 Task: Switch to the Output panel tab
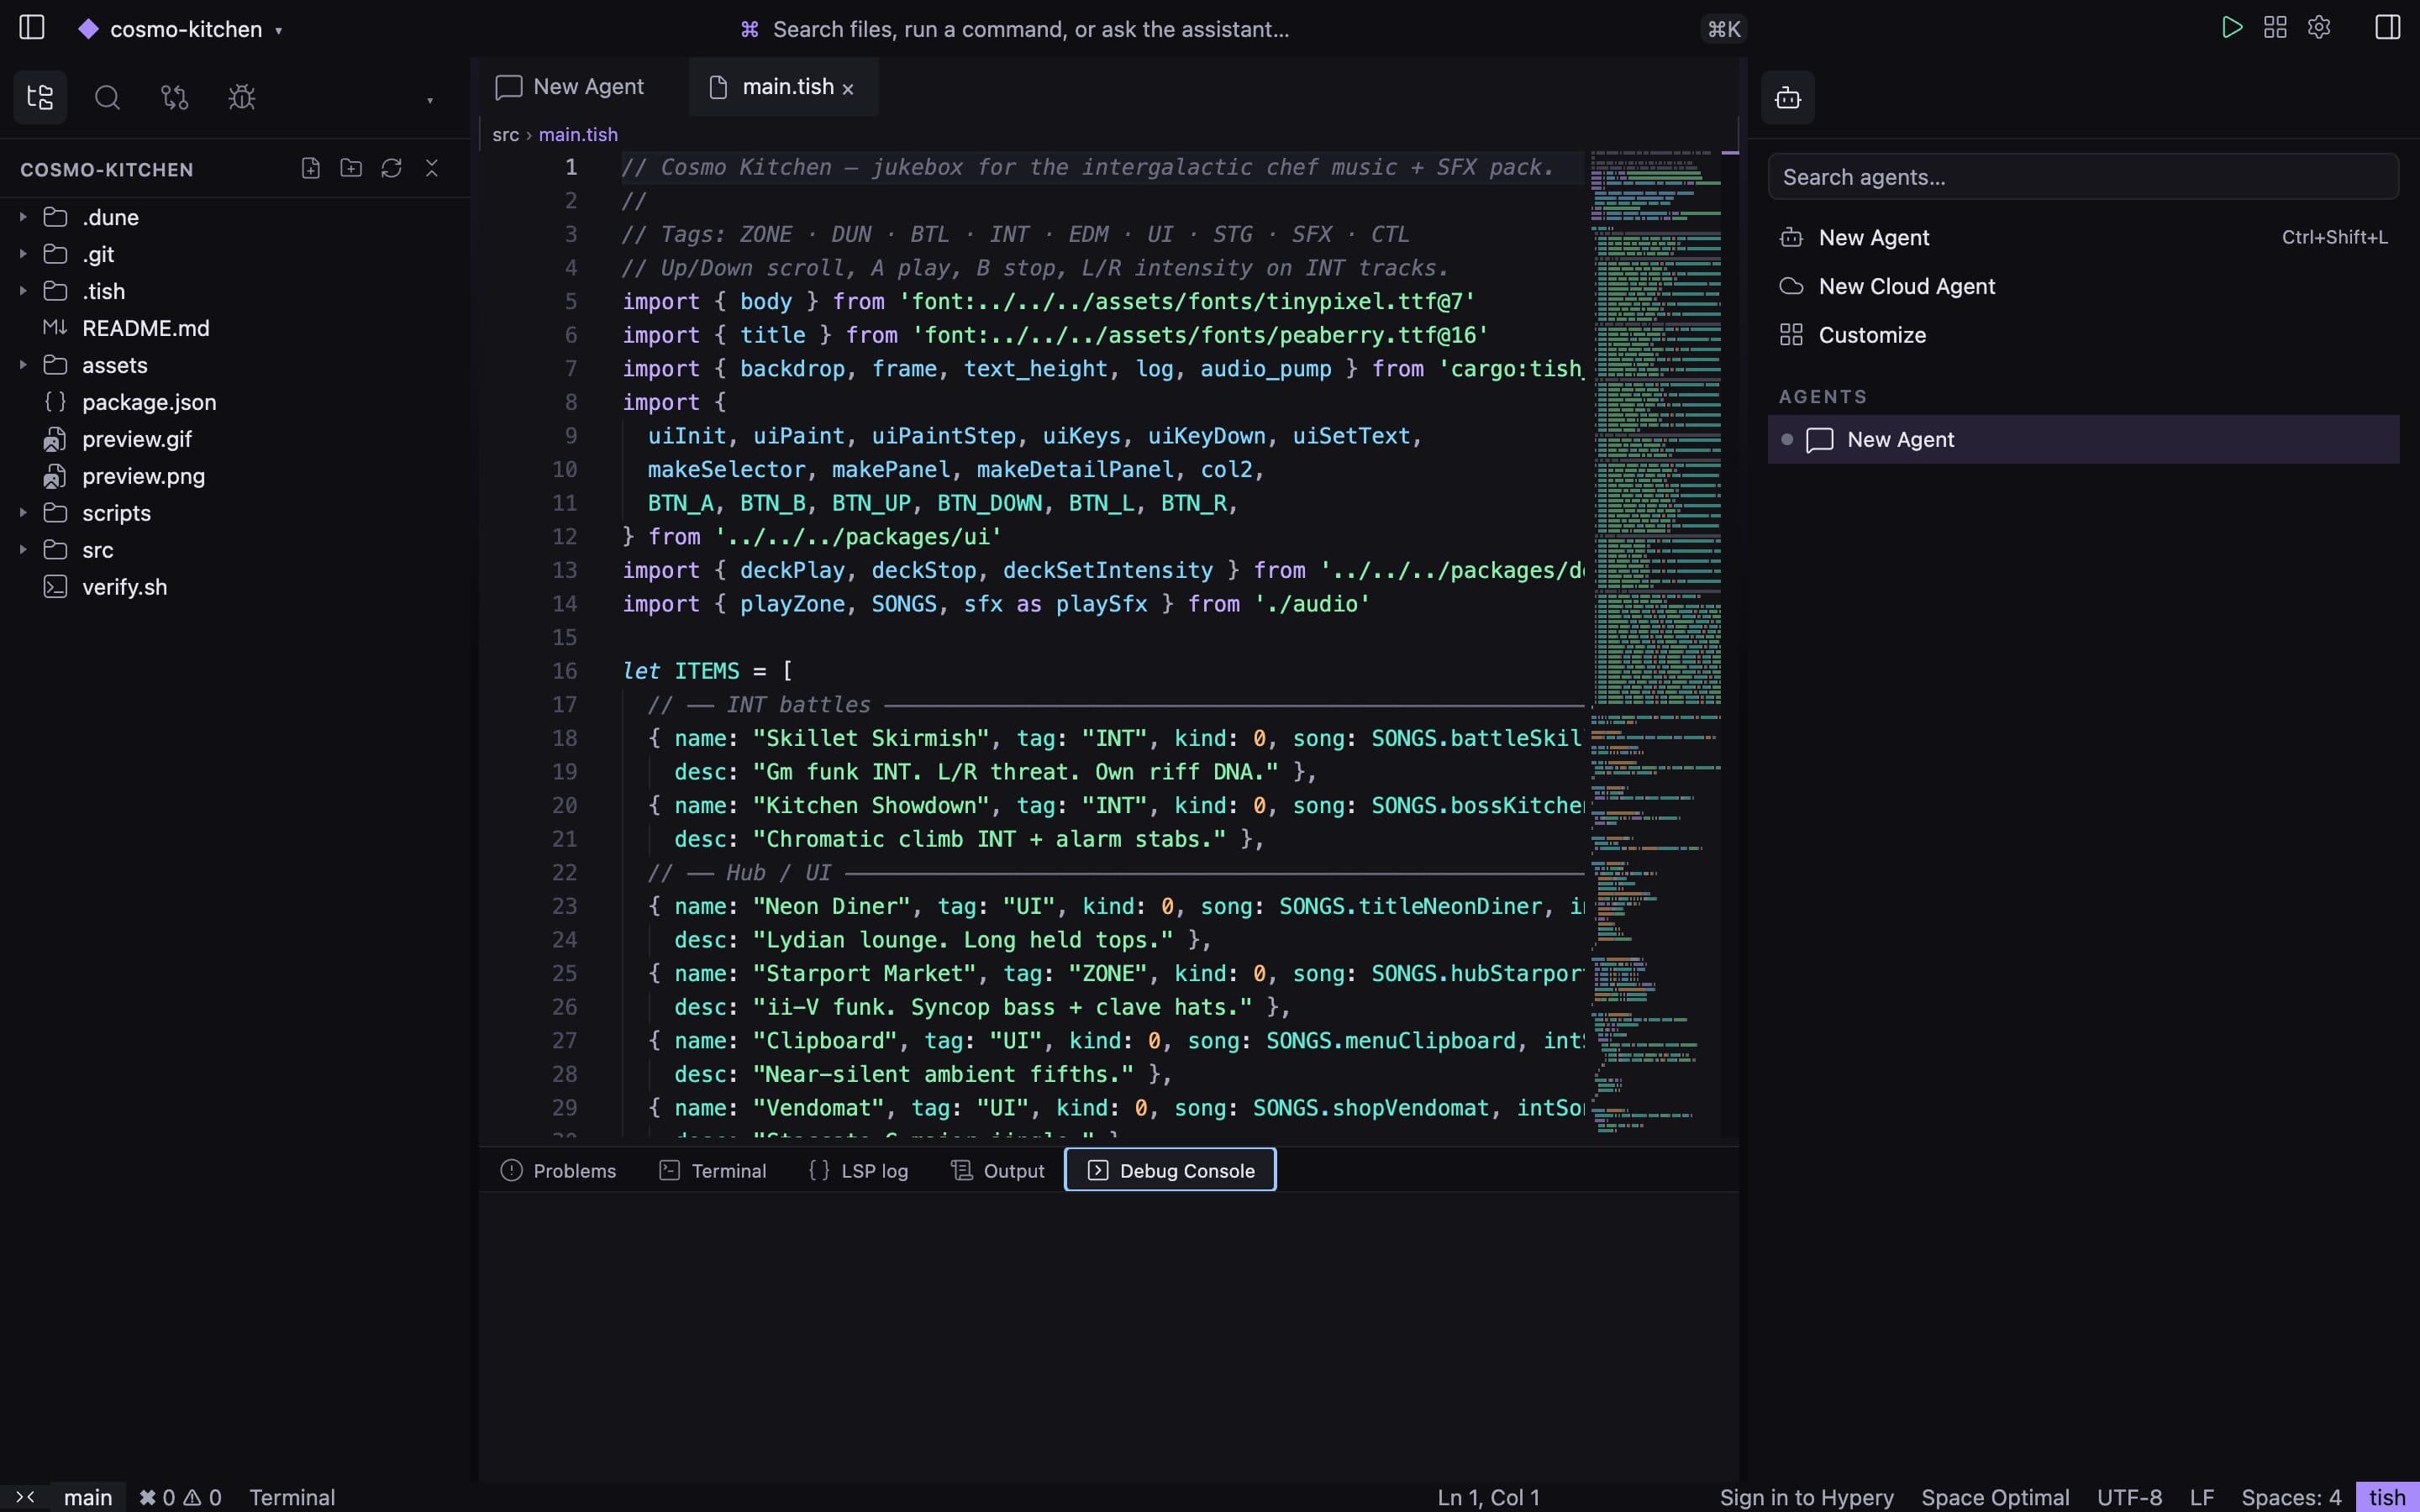click(x=998, y=1170)
